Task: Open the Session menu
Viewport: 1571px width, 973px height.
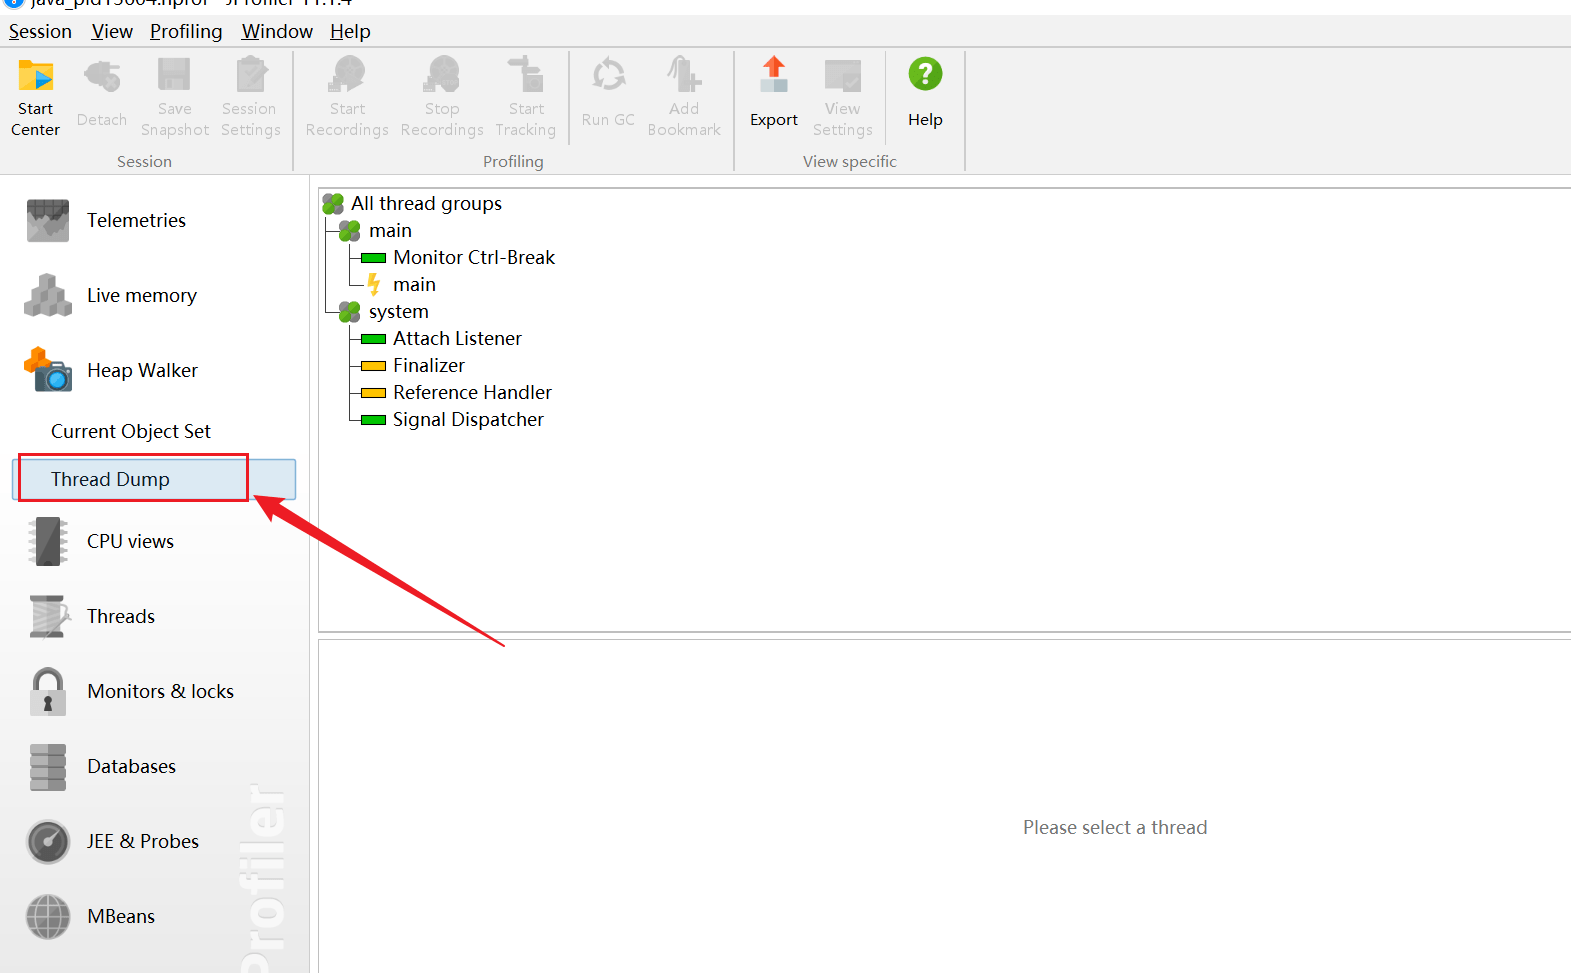Action: click(x=40, y=31)
